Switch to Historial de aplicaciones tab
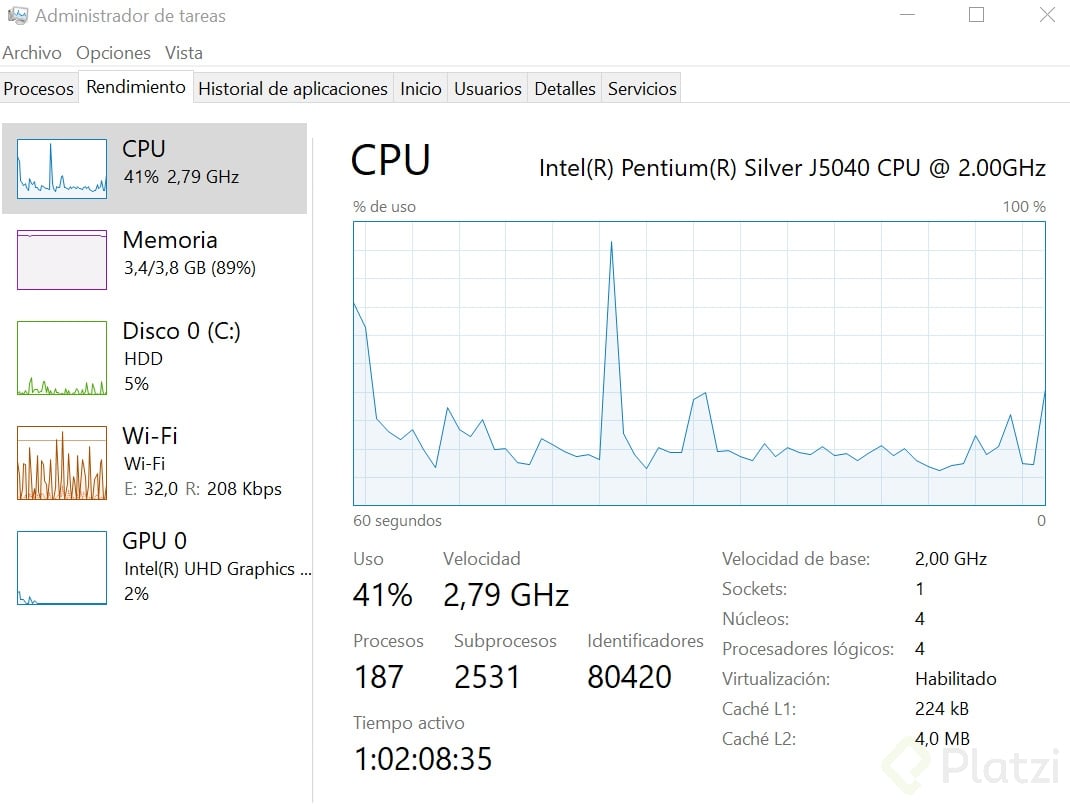This screenshot has height=804, width=1070. [x=293, y=89]
